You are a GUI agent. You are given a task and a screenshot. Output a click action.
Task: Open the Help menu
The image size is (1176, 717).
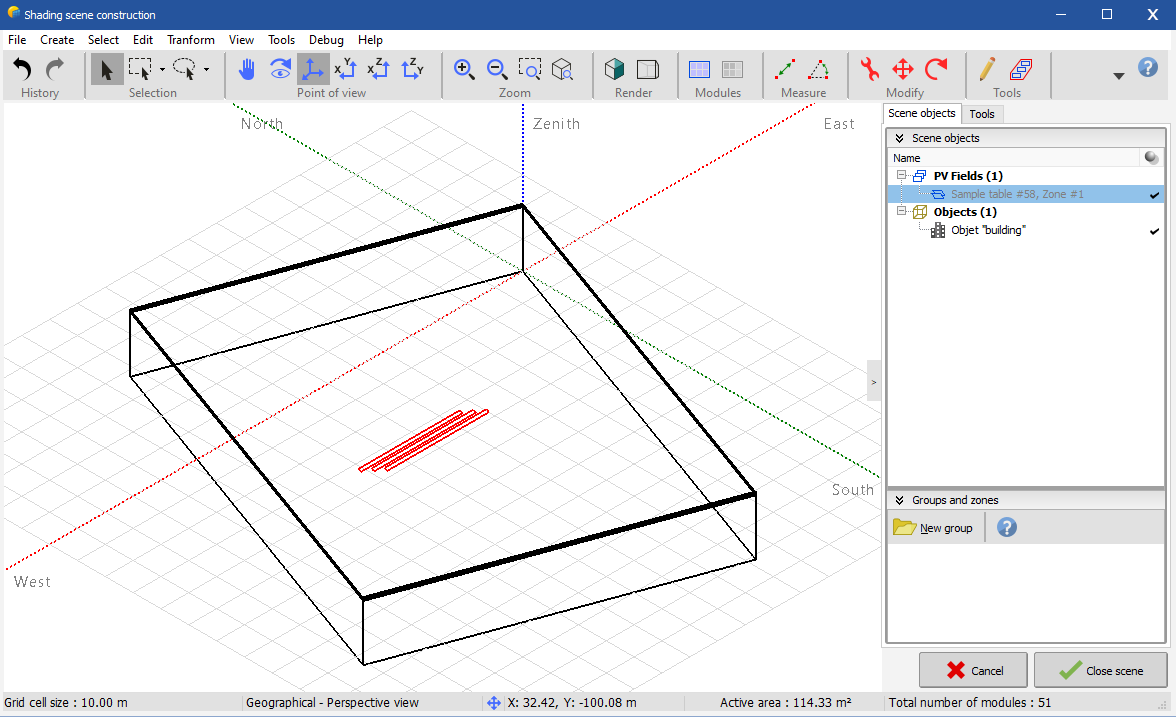(x=370, y=40)
